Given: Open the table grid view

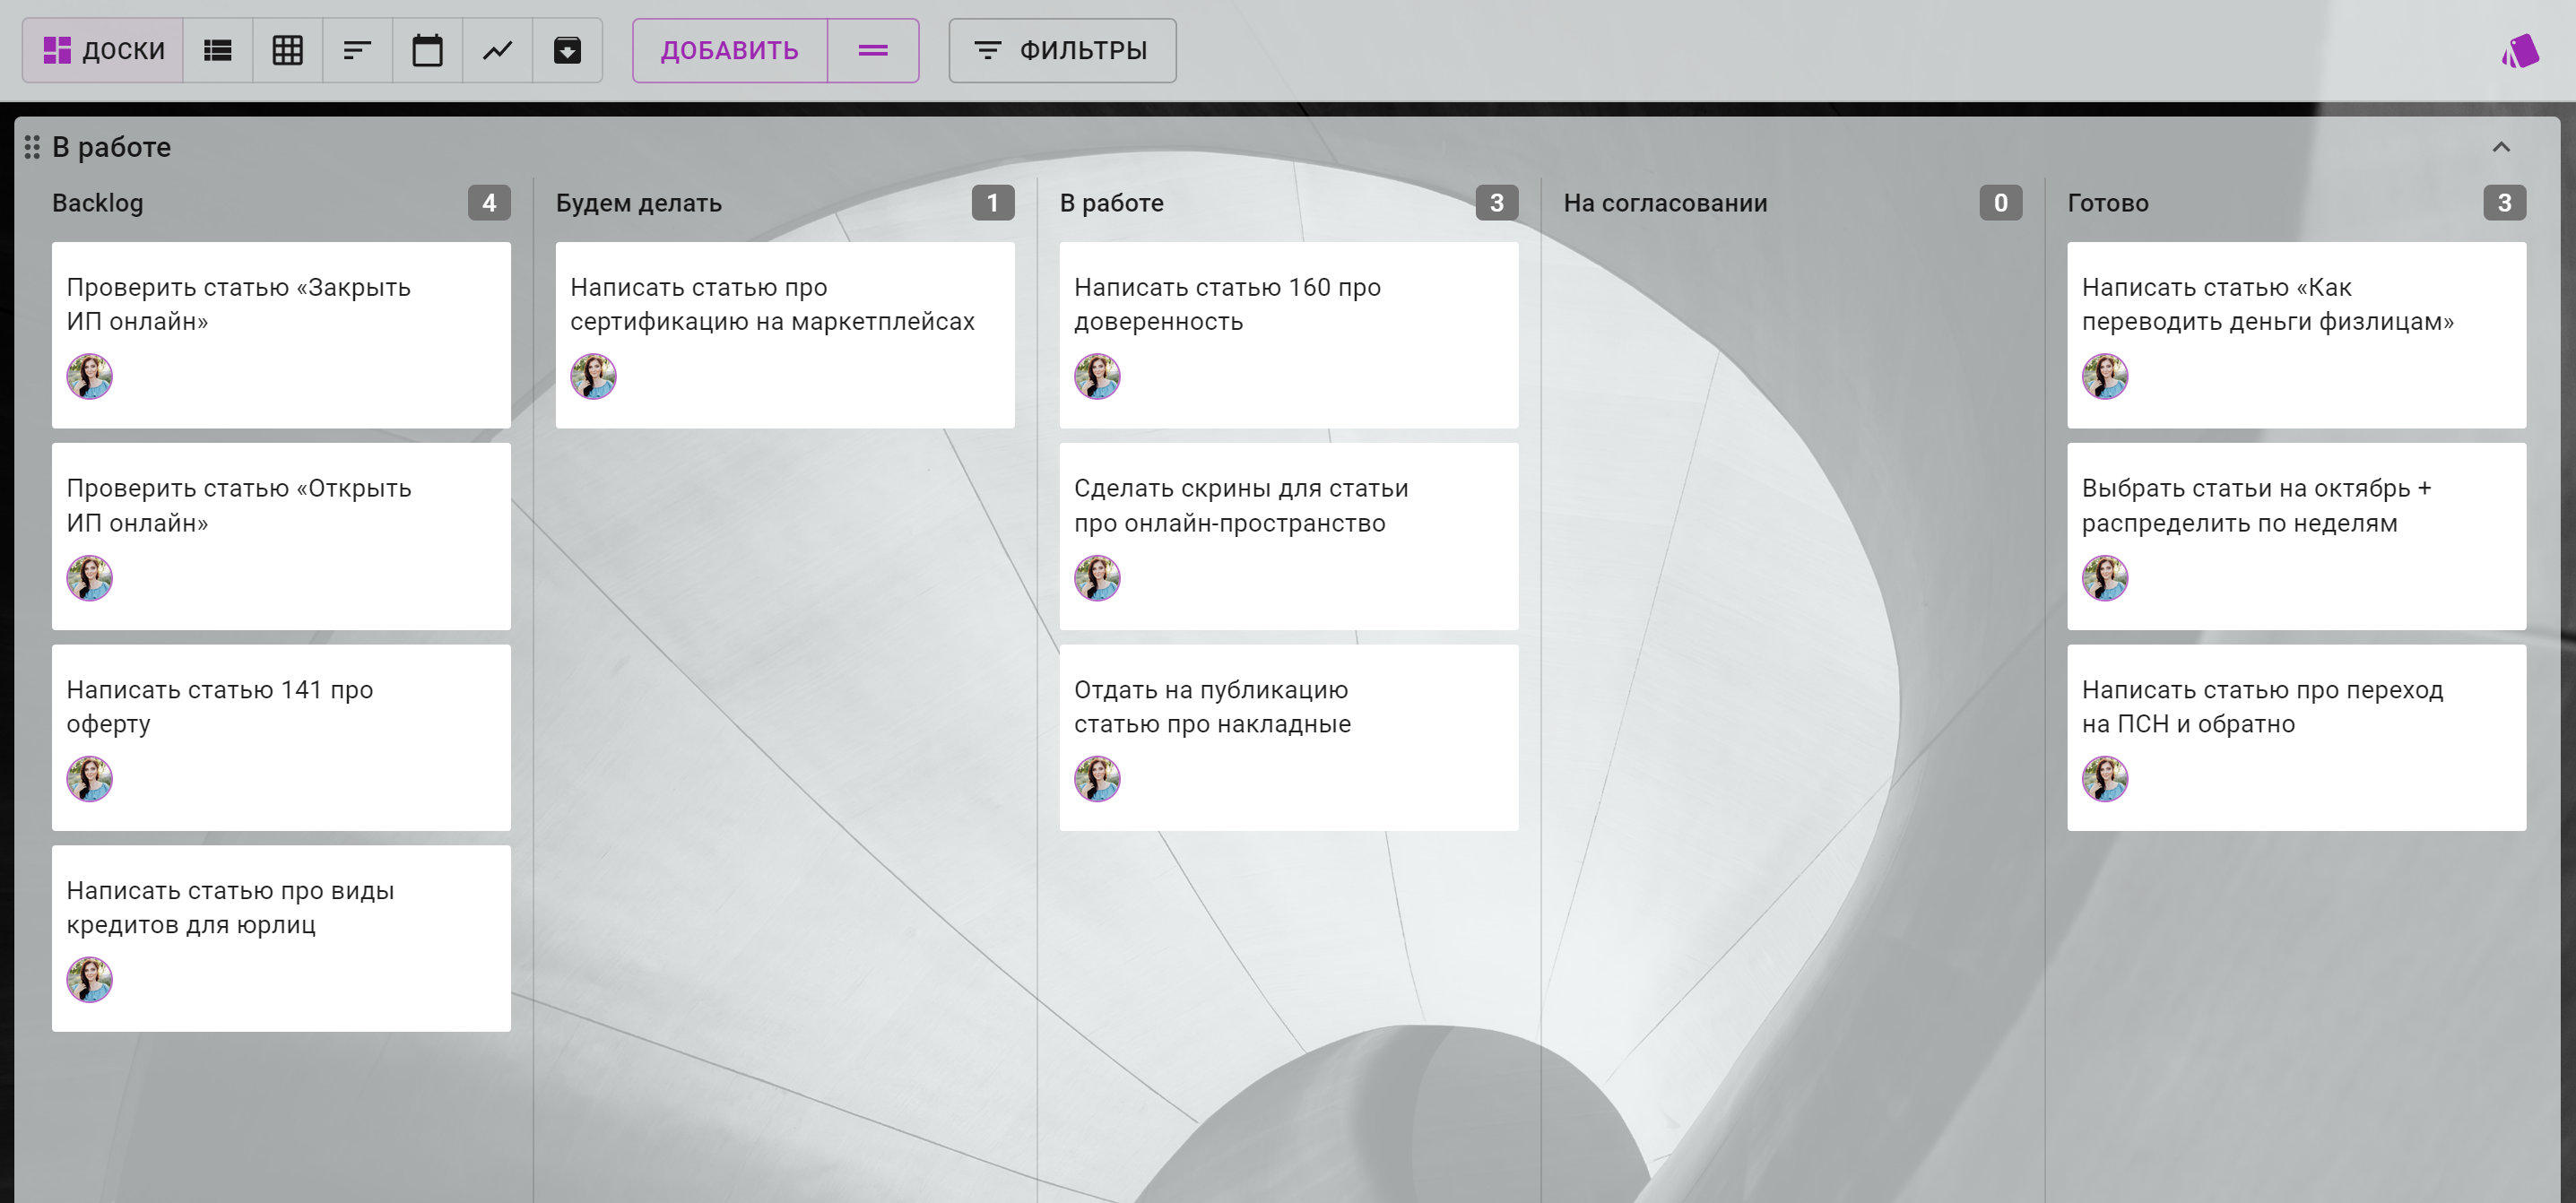Looking at the screenshot, I should (287, 50).
